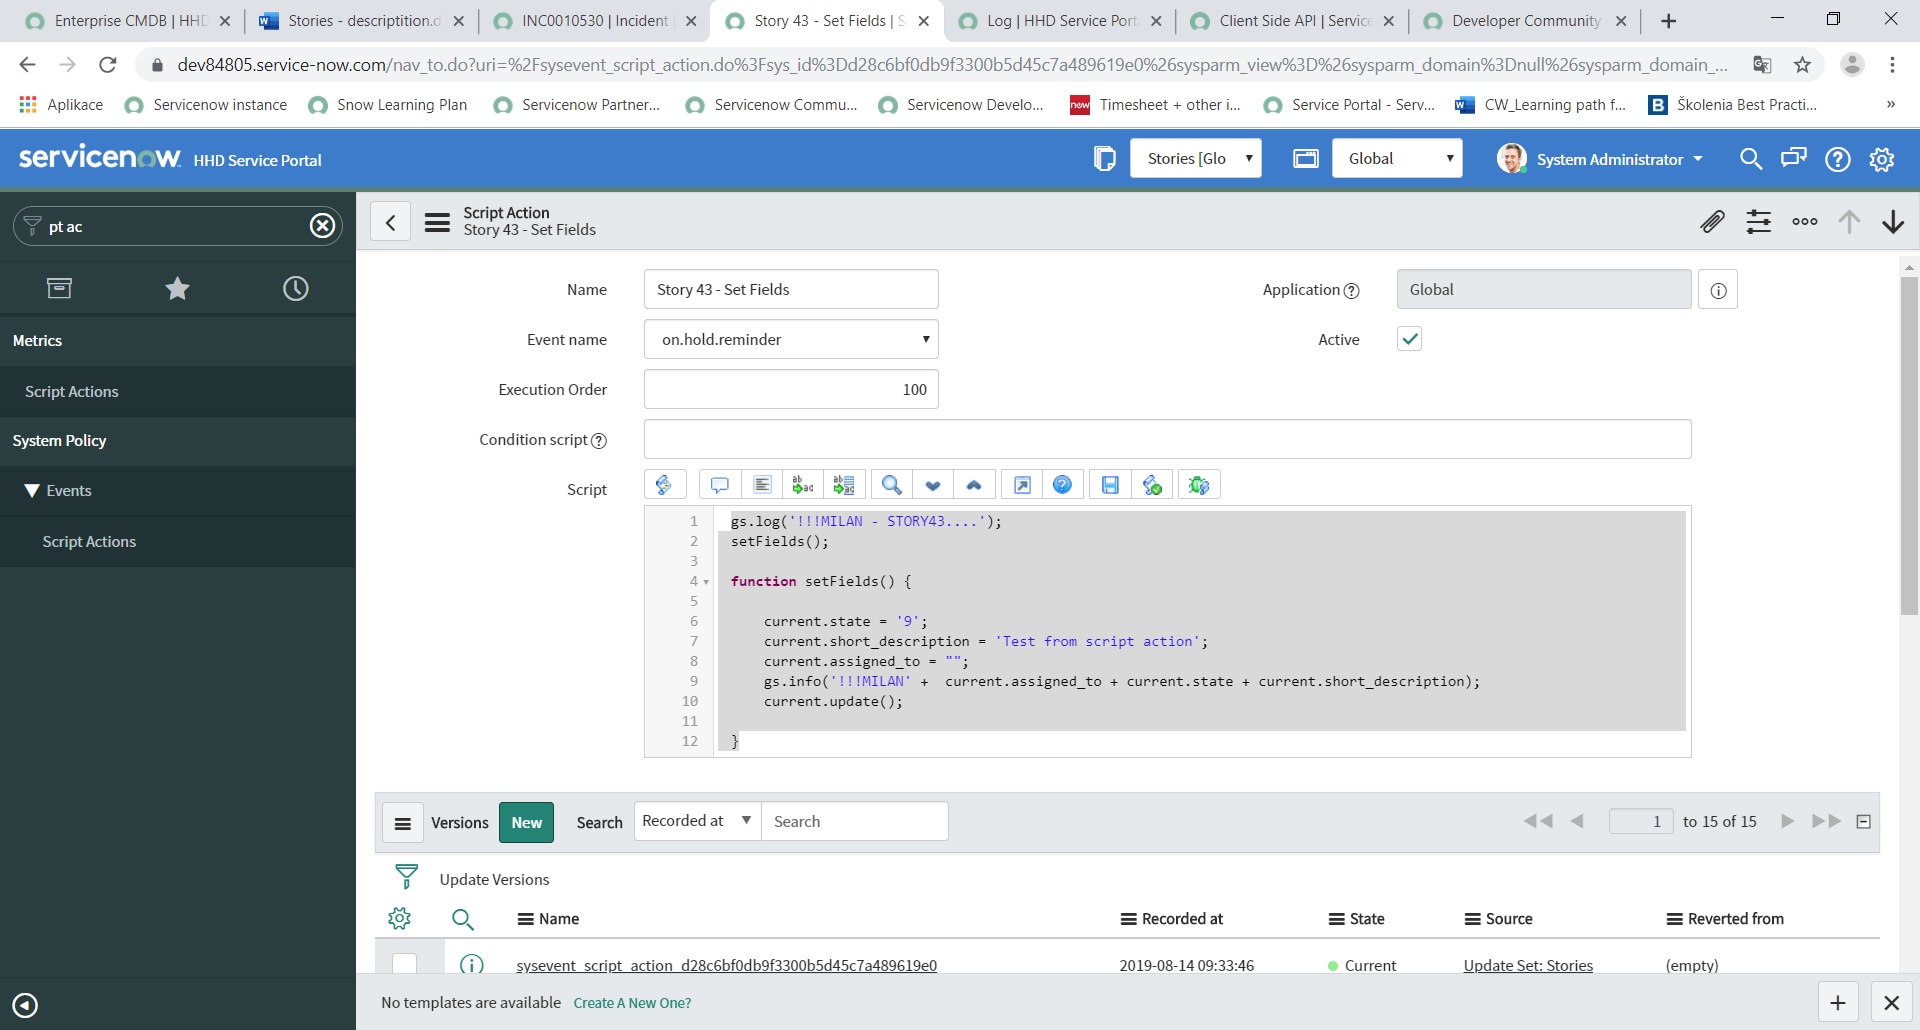The width and height of the screenshot is (1920, 1030).
Task: Go to next record down arrow
Action: tap(1893, 221)
